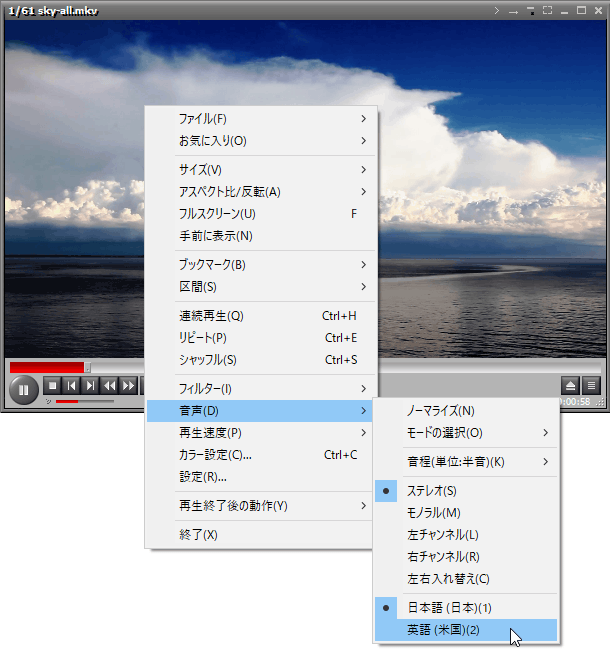Expand 再生終了後の動作(Y) submenu

(261, 506)
